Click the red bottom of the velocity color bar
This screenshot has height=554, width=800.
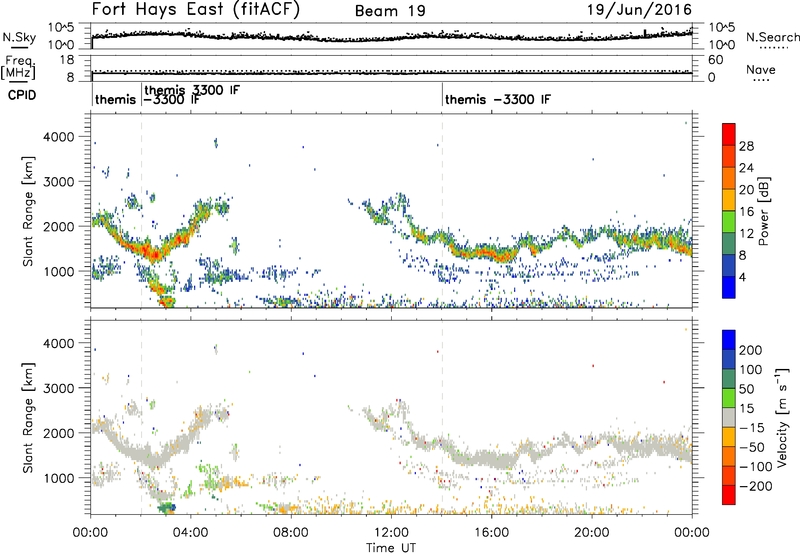pyautogui.click(x=729, y=495)
